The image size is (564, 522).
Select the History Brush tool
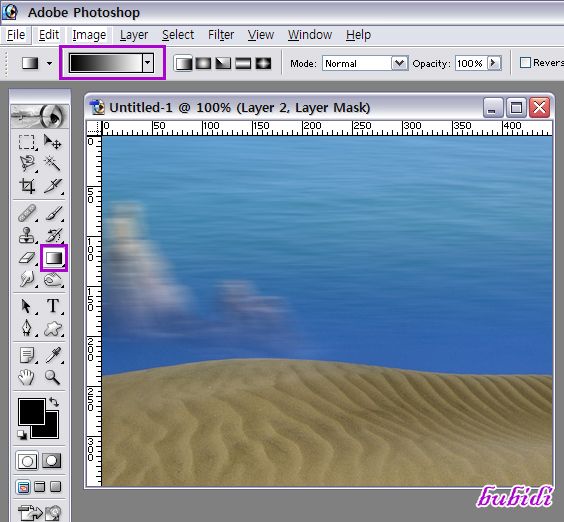coord(53,235)
